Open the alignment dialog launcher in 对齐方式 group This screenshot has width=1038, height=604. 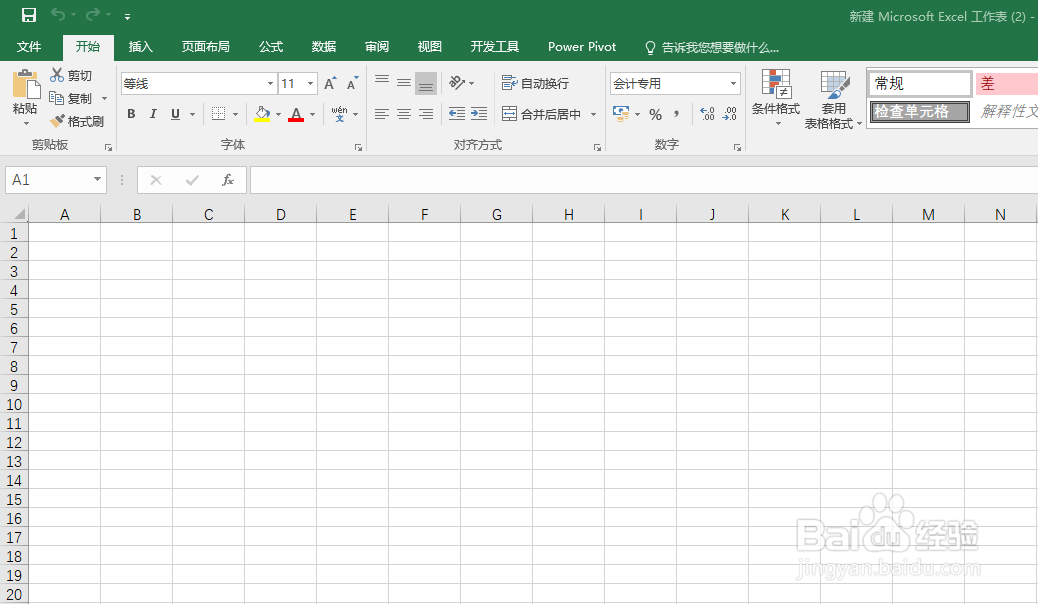(597, 147)
